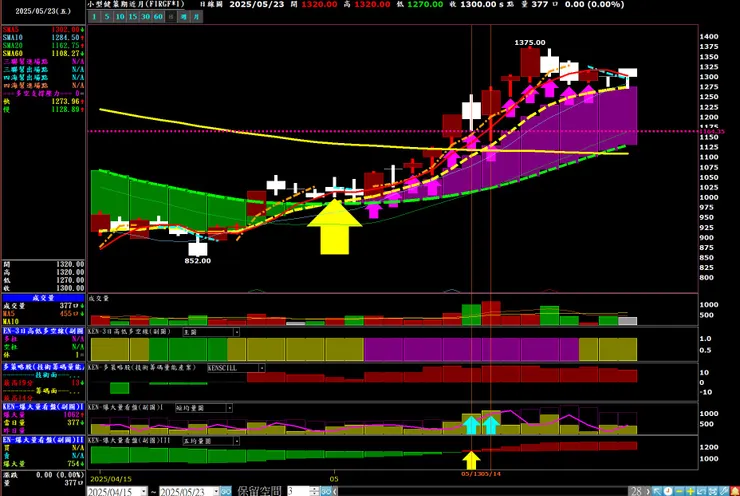Switch to the monthly (月) chart period
This screenshot has width=740, height=496.
[196, 17]
